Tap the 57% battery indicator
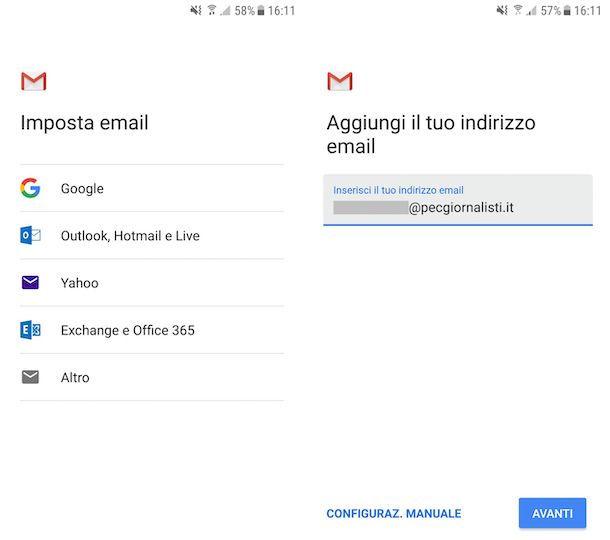Image resolution: width=610 pixels, height=540 pixels. pyautogui.click(x=556, y=11)
